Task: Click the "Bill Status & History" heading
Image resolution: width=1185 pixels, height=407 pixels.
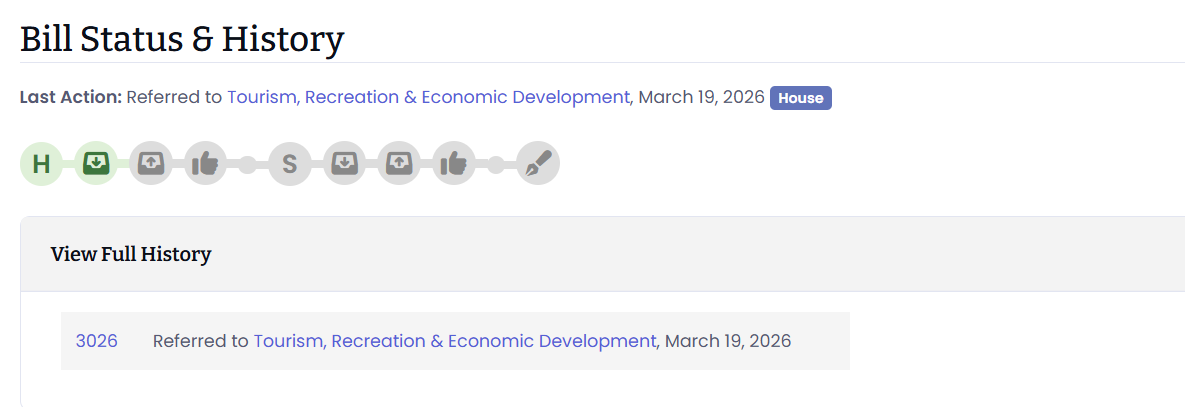Action: point(182,38)
